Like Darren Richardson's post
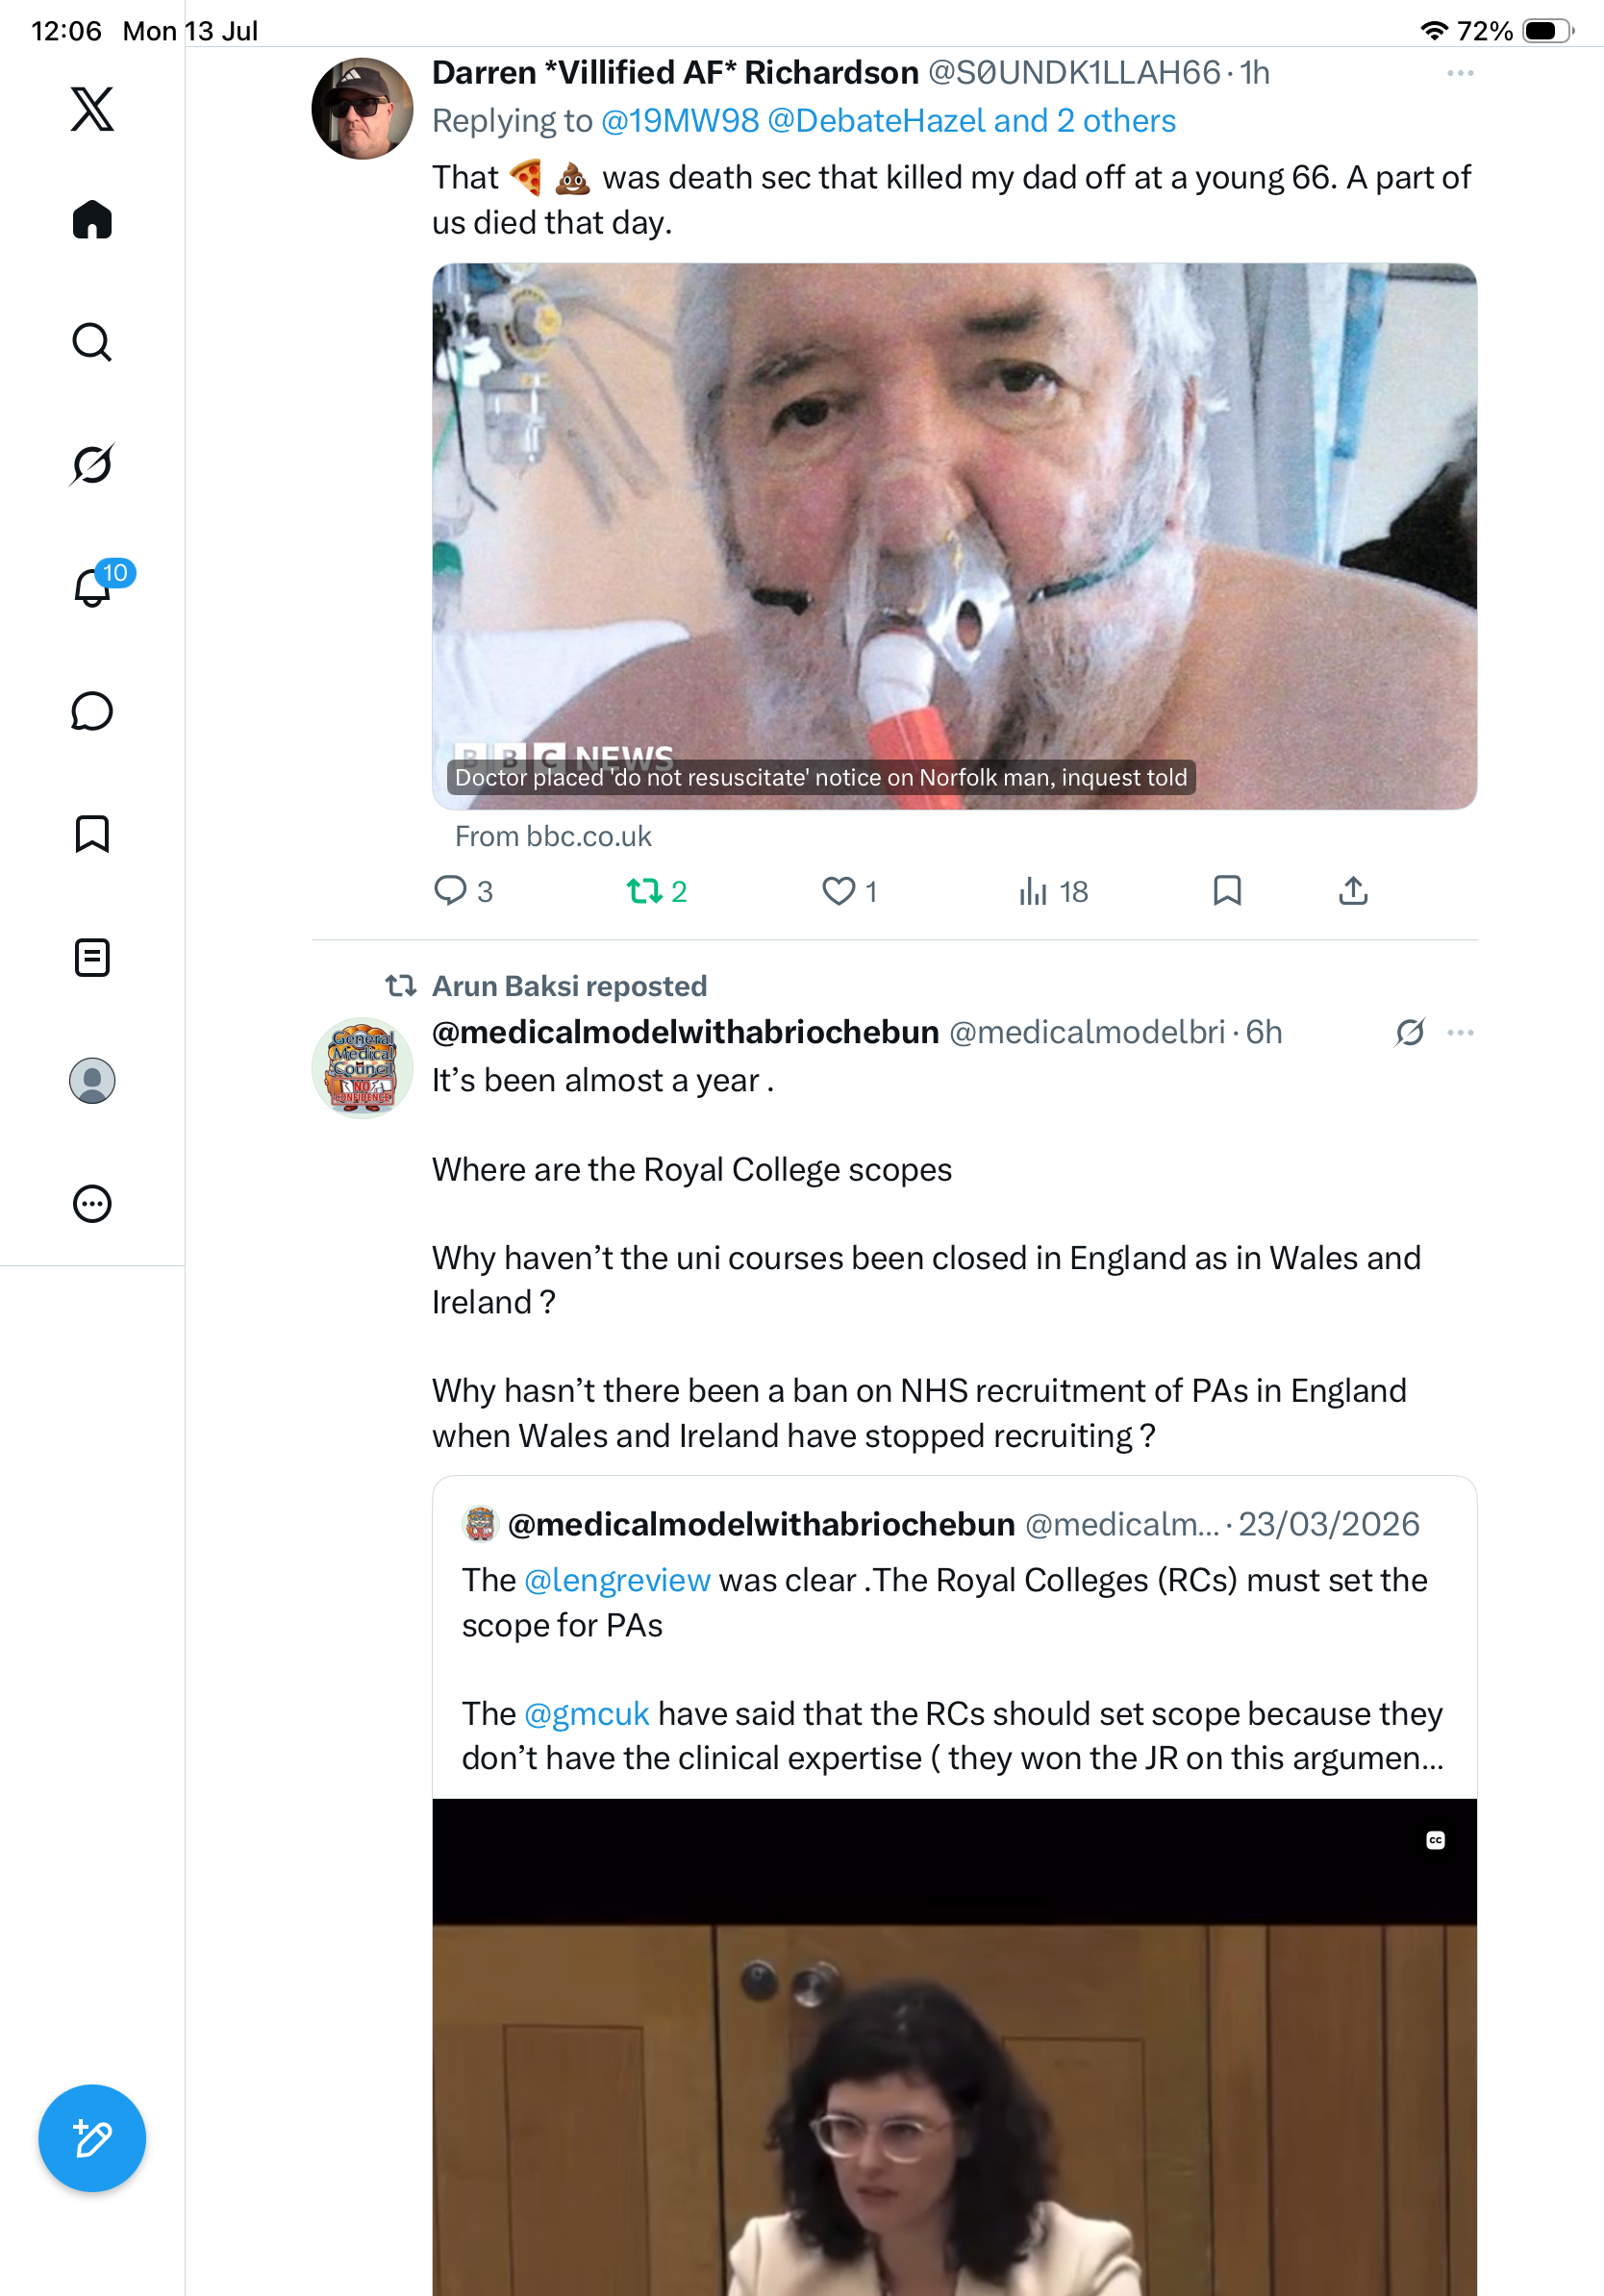The image size is (1604, 2296). (x=849, y=890)
